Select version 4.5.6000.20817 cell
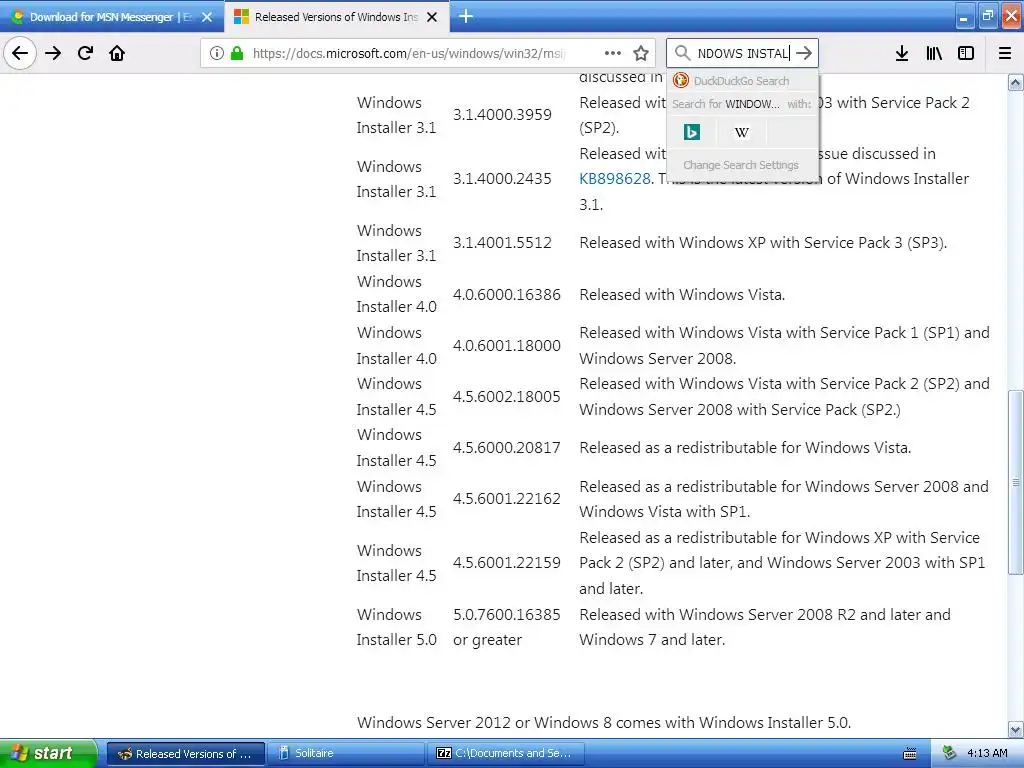This screenshot has height=768, width=1024. (507, 447)
